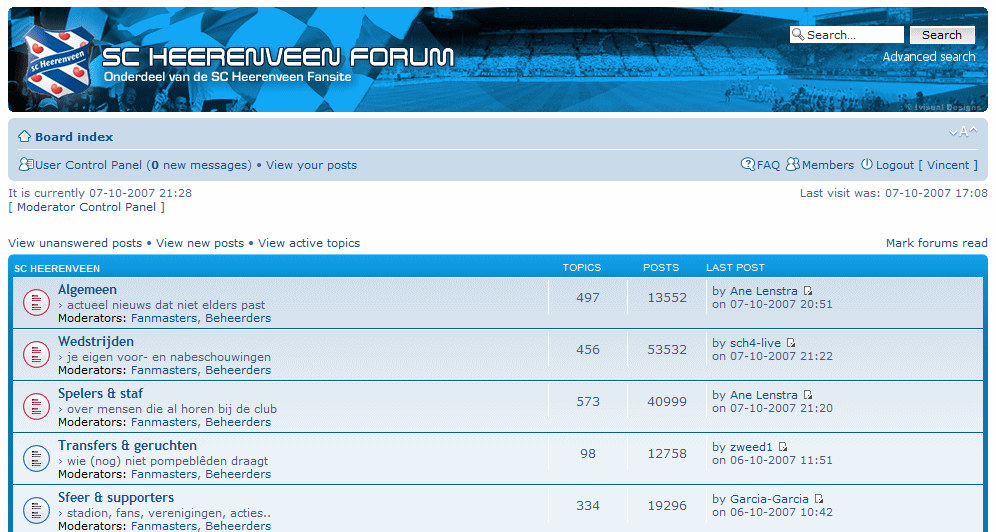Open sch4-live user profile
Image resolution: width=996 pixels, height=532 pixels.
[x=755, y=343]
